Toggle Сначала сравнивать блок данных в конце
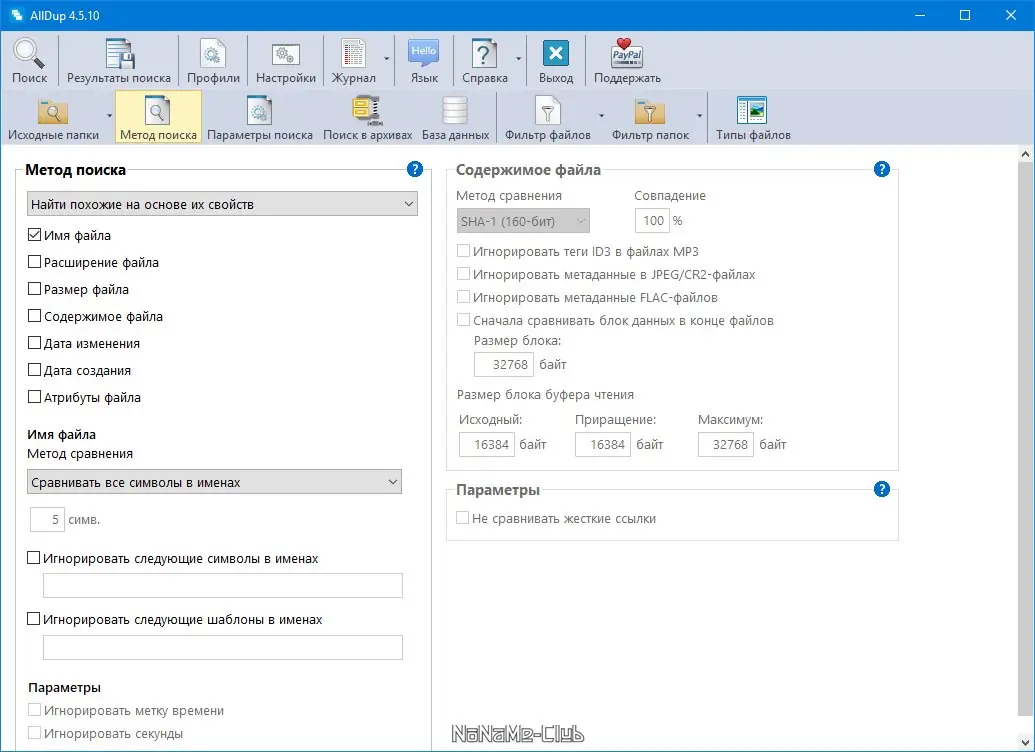Image resolution: width=1035 pixels, height=752 pixels. 463,320
